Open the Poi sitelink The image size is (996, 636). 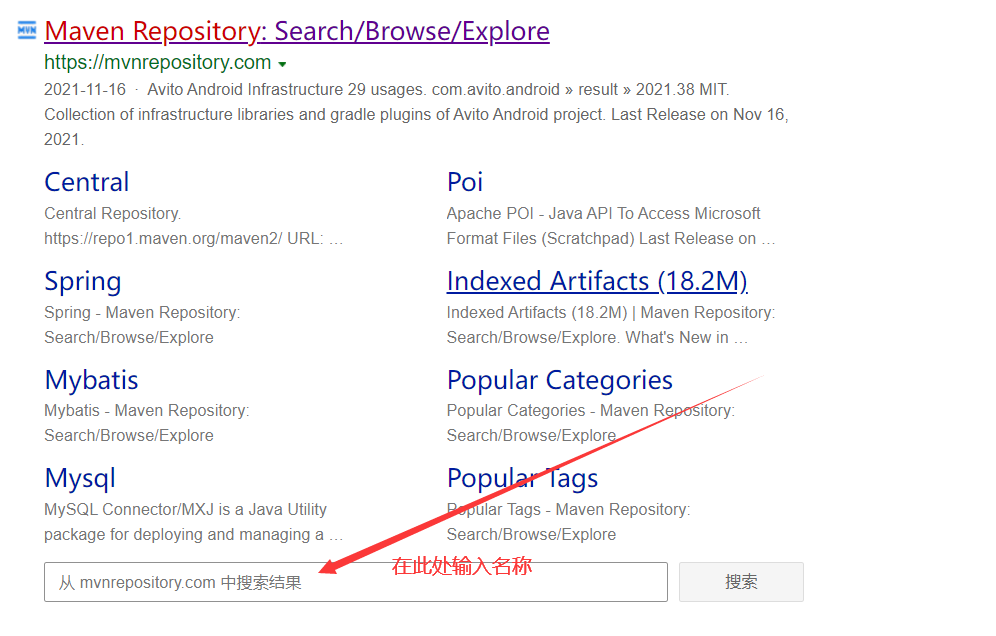tap(465, 182)
